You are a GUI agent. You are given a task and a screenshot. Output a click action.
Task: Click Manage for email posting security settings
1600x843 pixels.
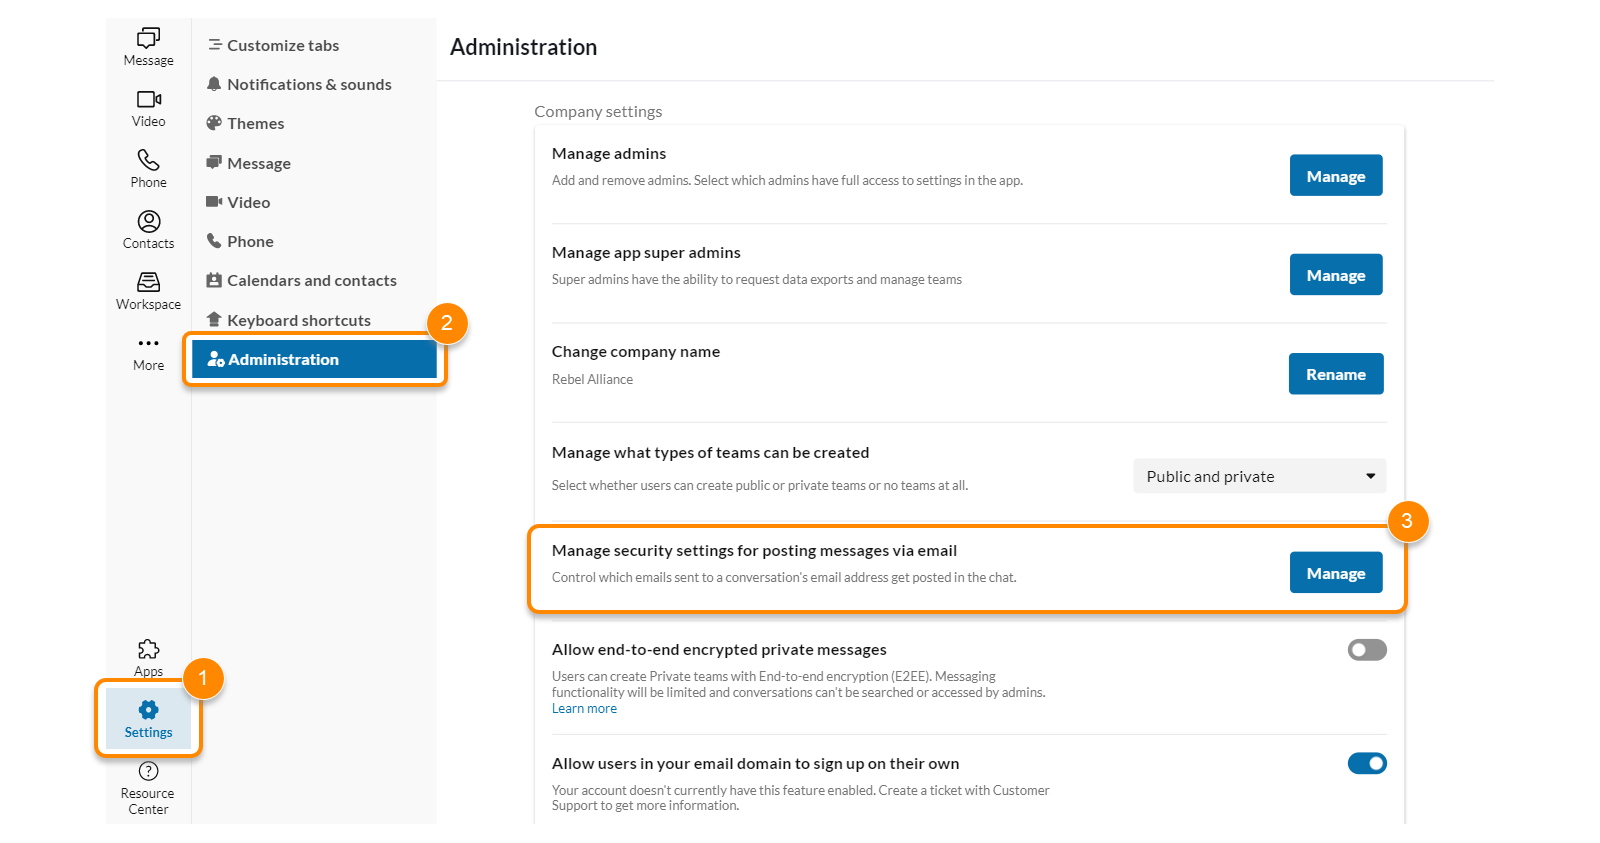click(1335, 573)
